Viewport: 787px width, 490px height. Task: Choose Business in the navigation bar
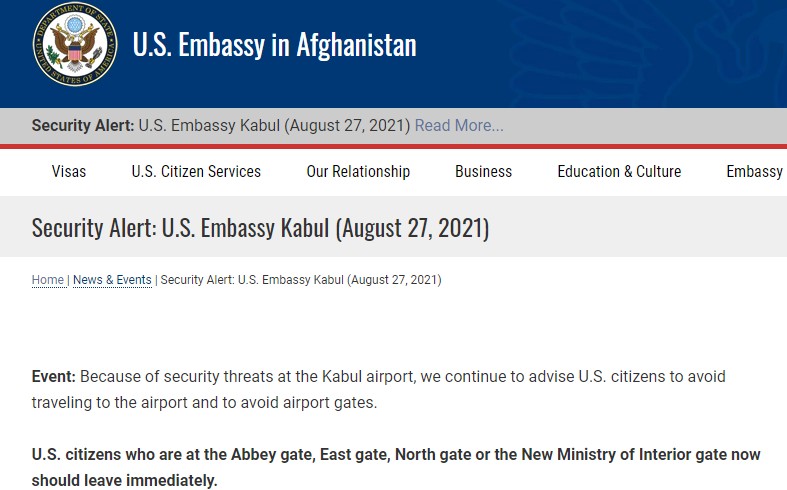pyautogui.click(x=483, y=171)
